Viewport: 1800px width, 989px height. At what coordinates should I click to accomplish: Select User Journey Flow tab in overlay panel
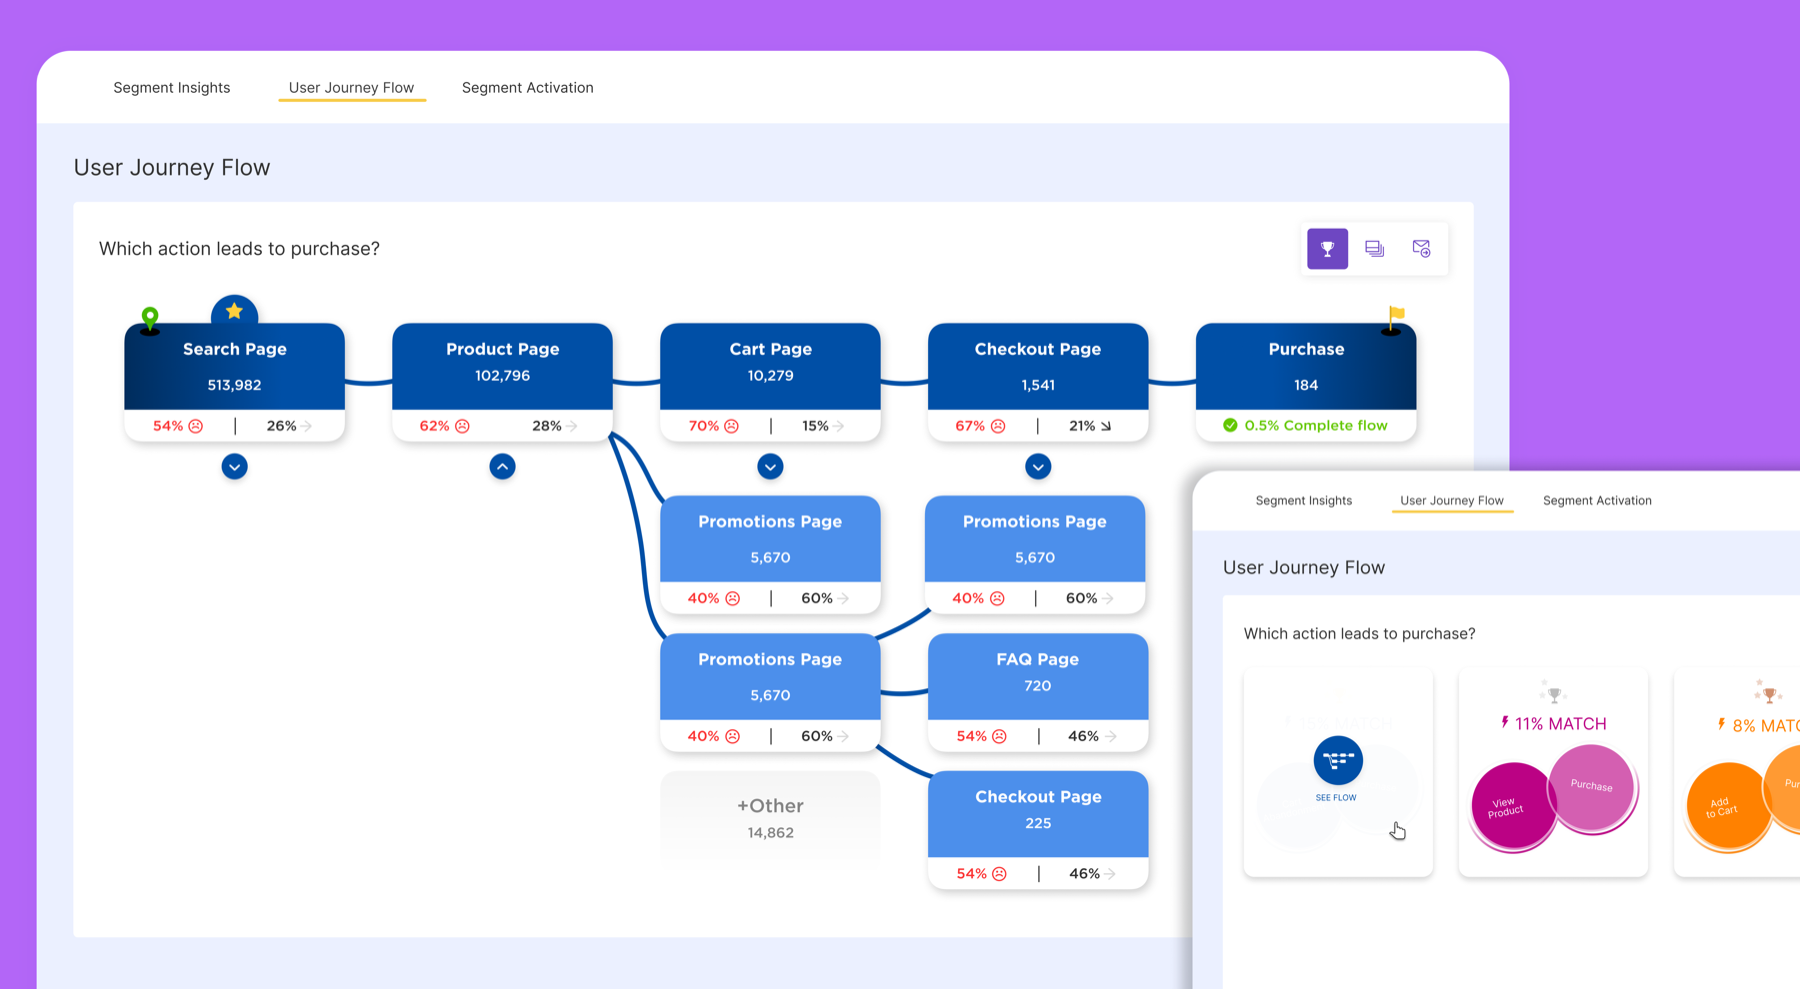click(x=1451, y=501)
